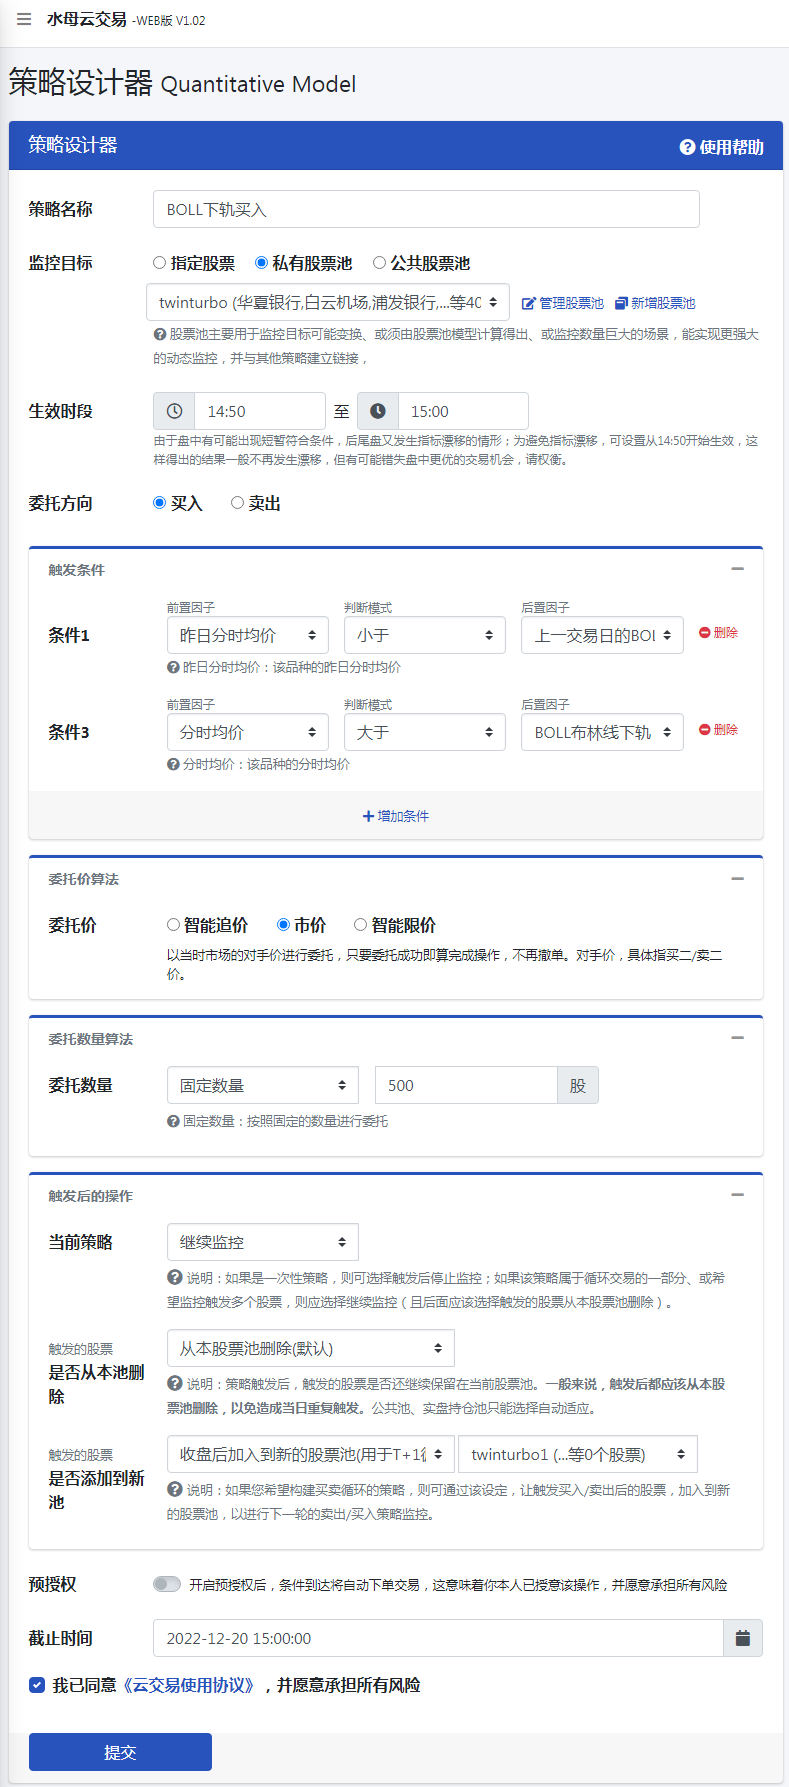Select the 指定股票 radio option
The height and width of the screenshot is (1787, 789).
[159, 263]
